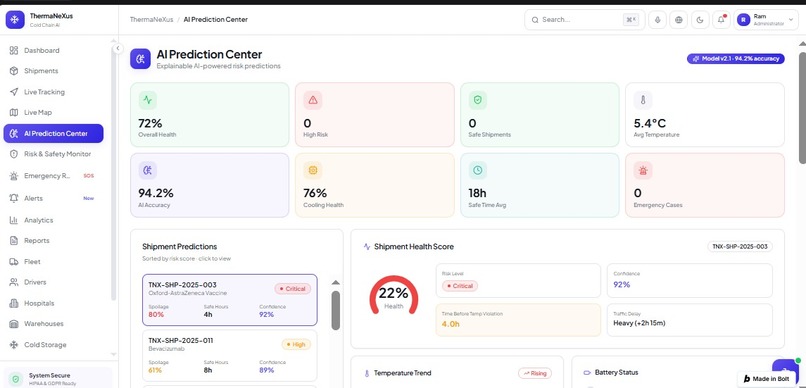Screen dimensions: 806x388
Task: Click the System Secure shield icon
Action: point(16,379)
